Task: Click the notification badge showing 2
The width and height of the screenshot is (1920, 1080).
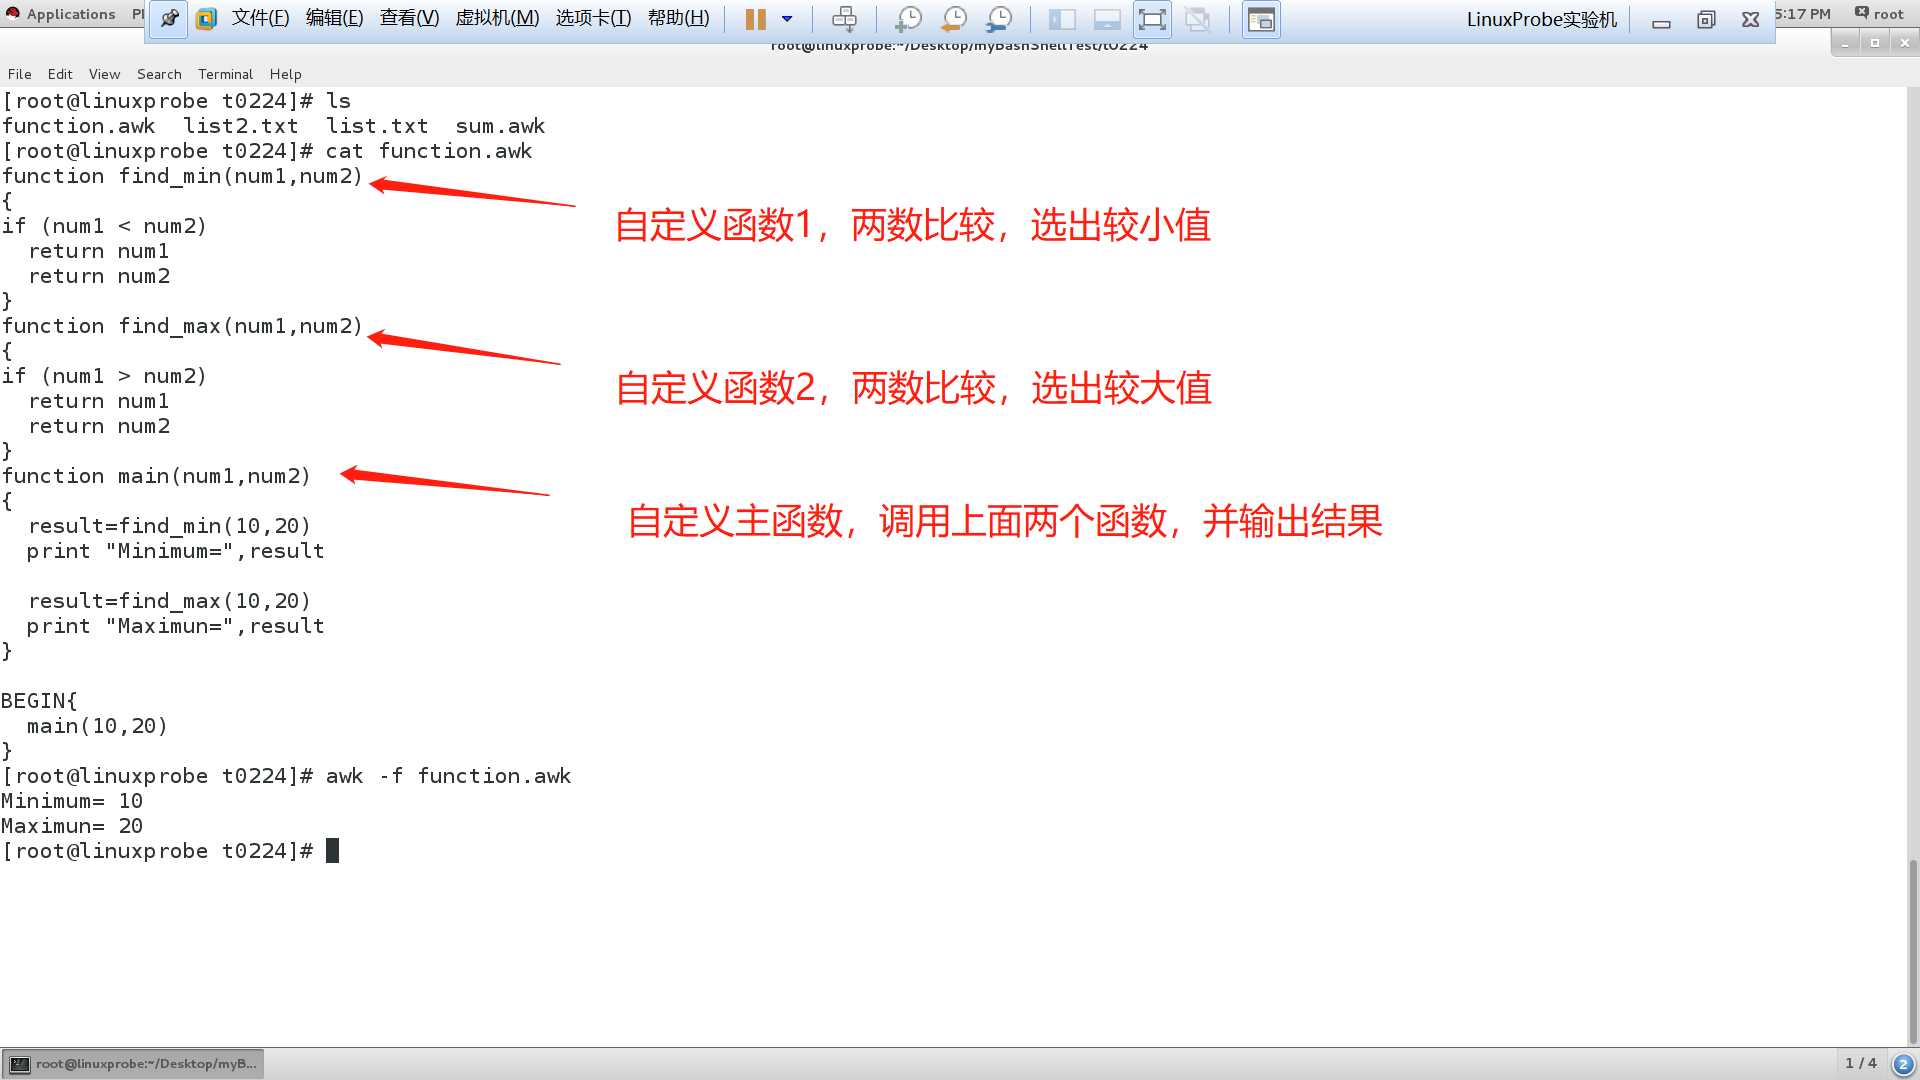Action: 1903,1065
